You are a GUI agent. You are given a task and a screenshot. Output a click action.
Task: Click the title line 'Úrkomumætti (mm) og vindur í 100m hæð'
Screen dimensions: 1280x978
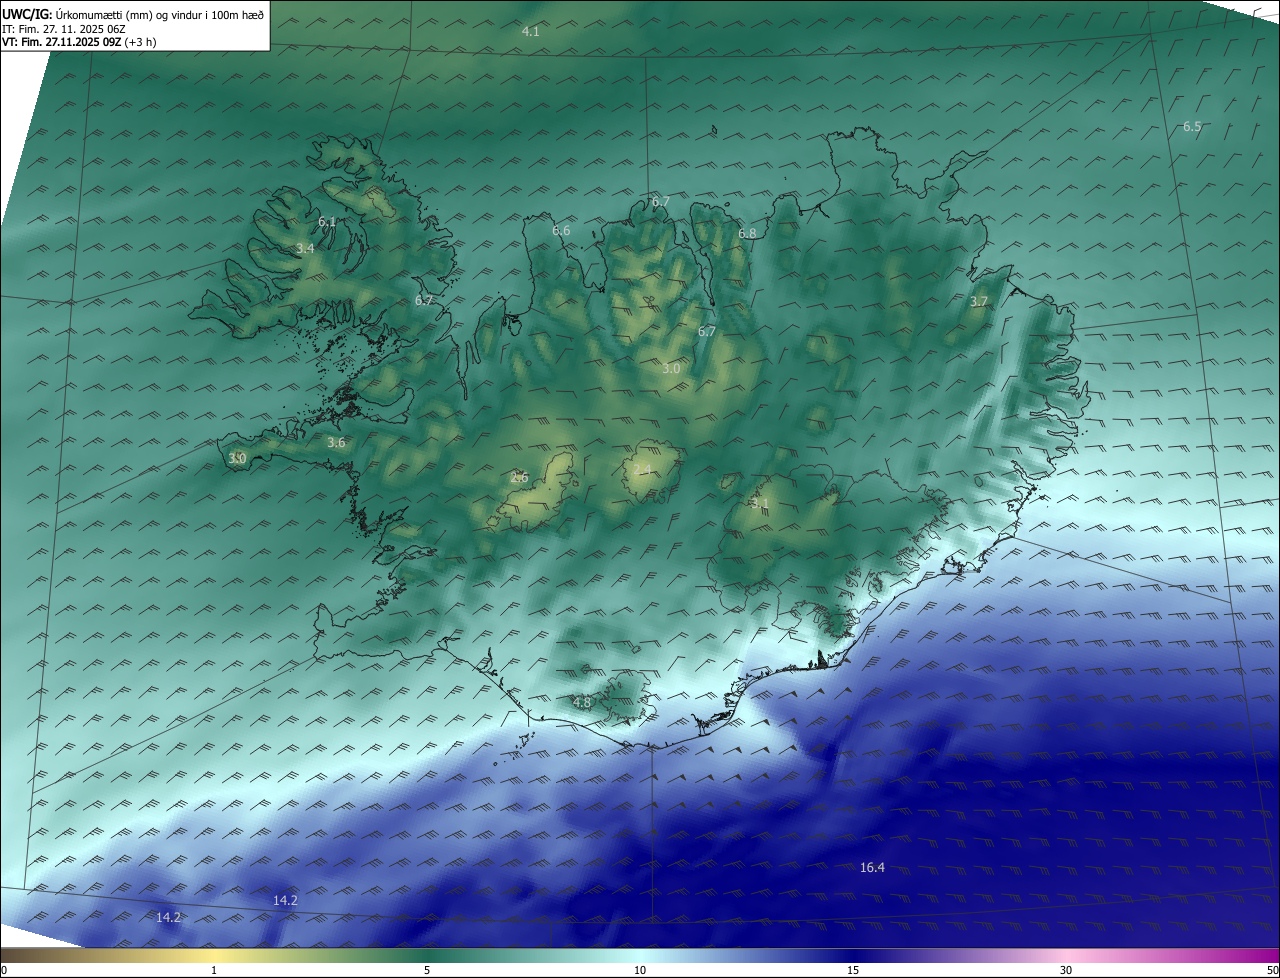click(160, 14)
